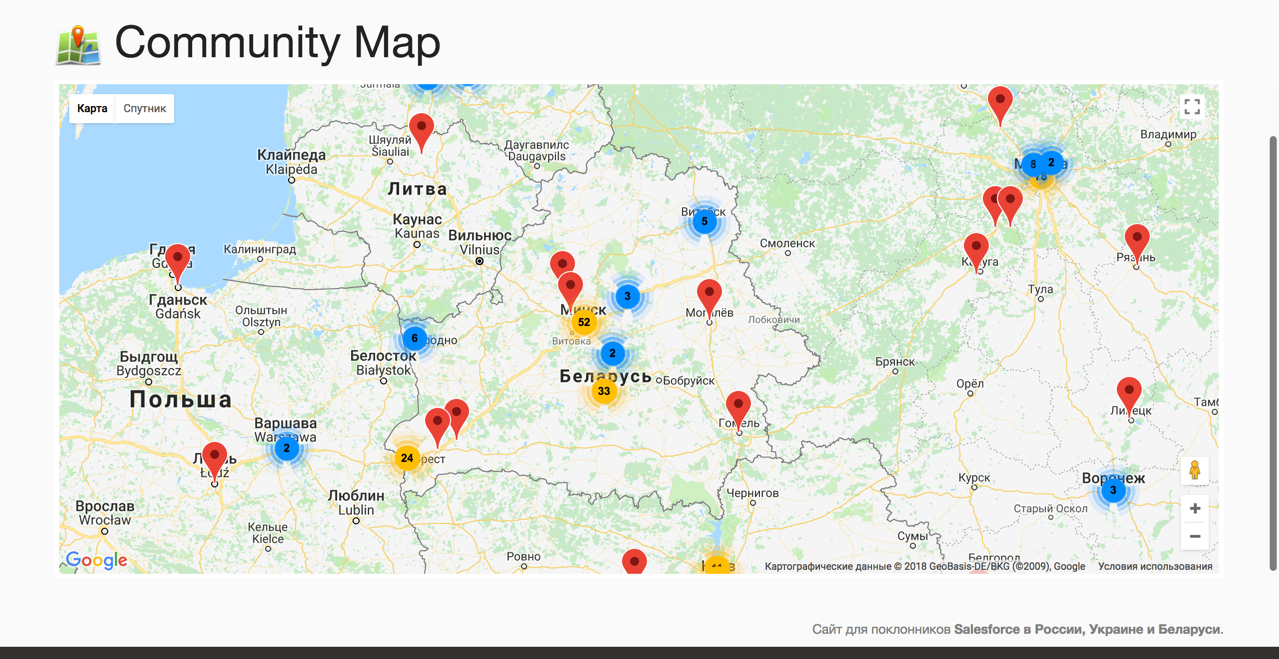The image size is (1279, 659).
Task: Enter fullscreen map view
Action: [x=1192, y=107]
